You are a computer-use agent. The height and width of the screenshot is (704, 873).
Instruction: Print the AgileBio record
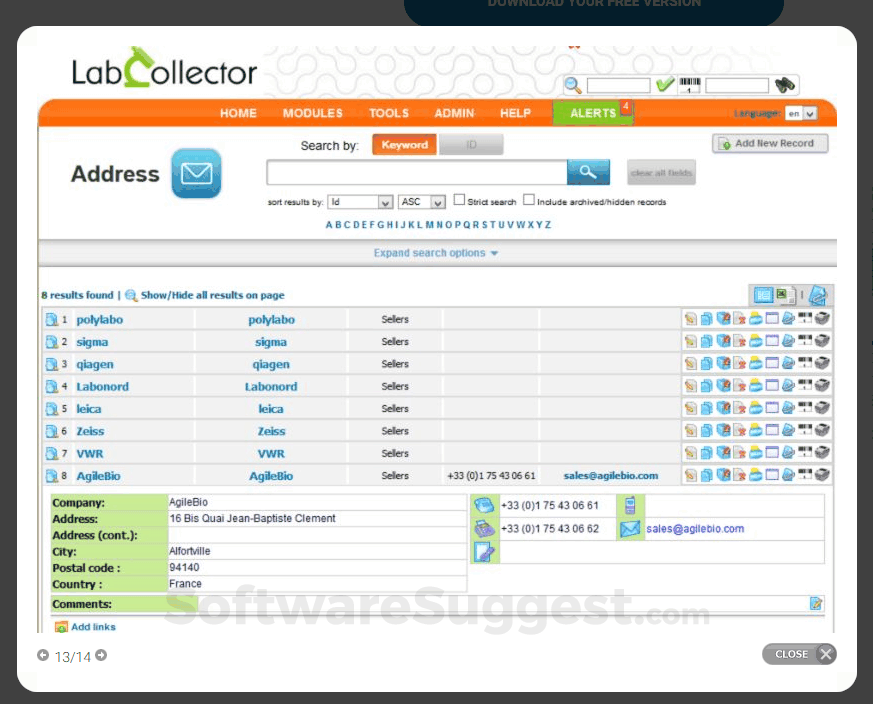(x=820, y=475)
